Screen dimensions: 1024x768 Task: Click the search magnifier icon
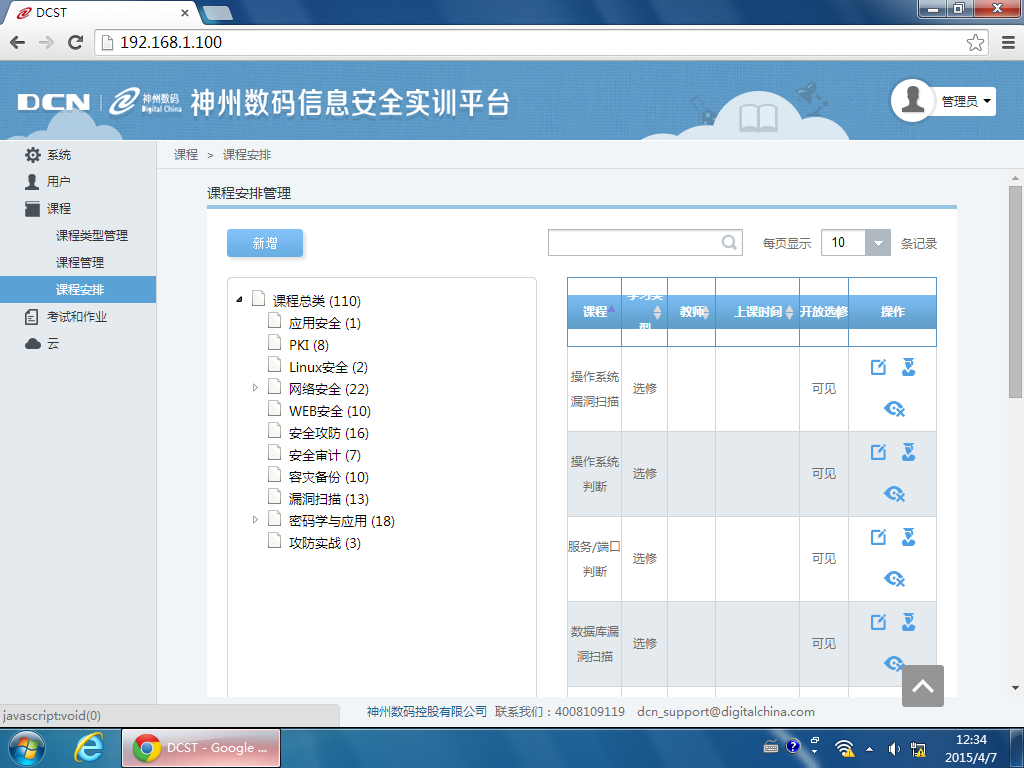pyautogui.click(x=729, y=243)
